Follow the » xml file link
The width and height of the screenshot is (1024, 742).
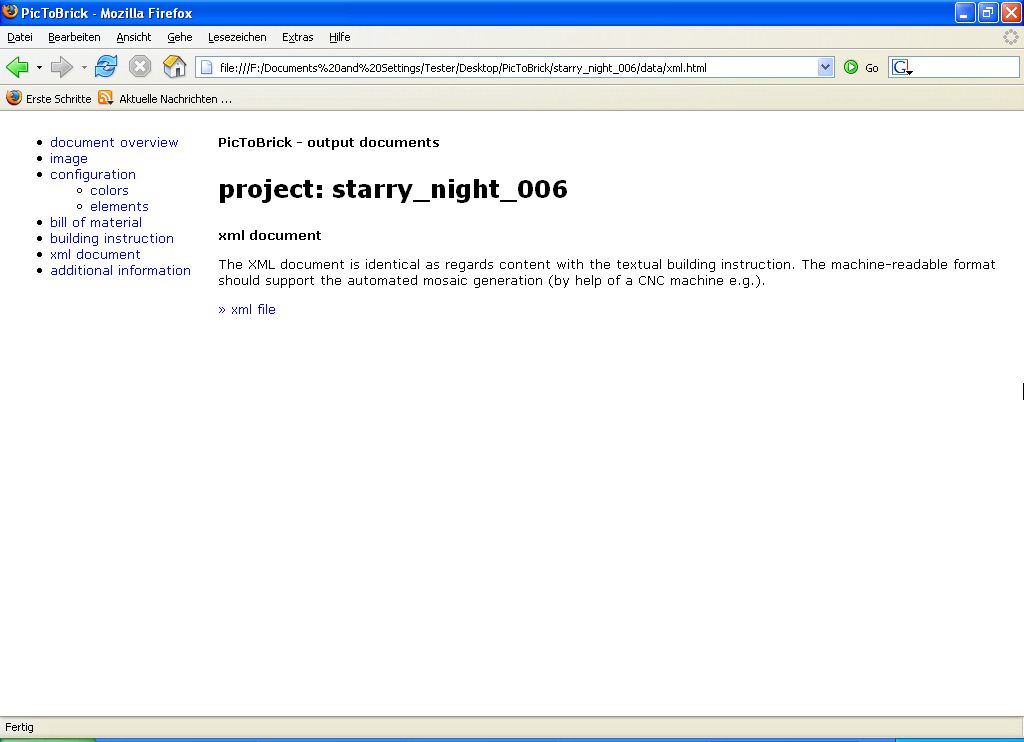point(247,310)
